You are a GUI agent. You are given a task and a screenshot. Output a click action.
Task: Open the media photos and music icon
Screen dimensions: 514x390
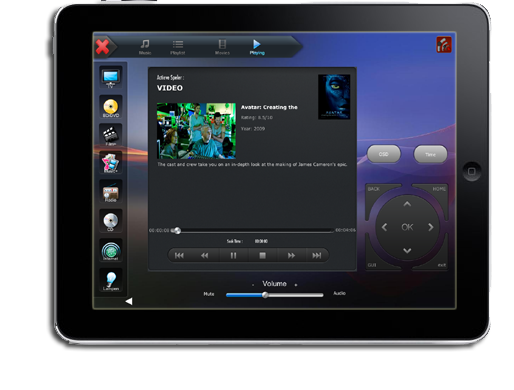tap(111, 163)
